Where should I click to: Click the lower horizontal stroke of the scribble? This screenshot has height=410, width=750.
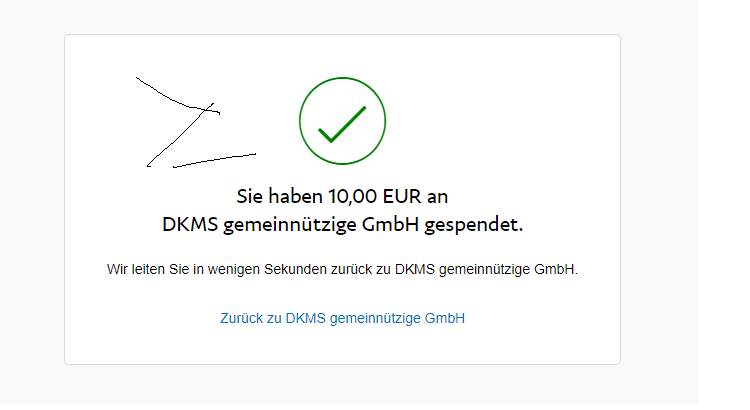[x=214, y=160]
